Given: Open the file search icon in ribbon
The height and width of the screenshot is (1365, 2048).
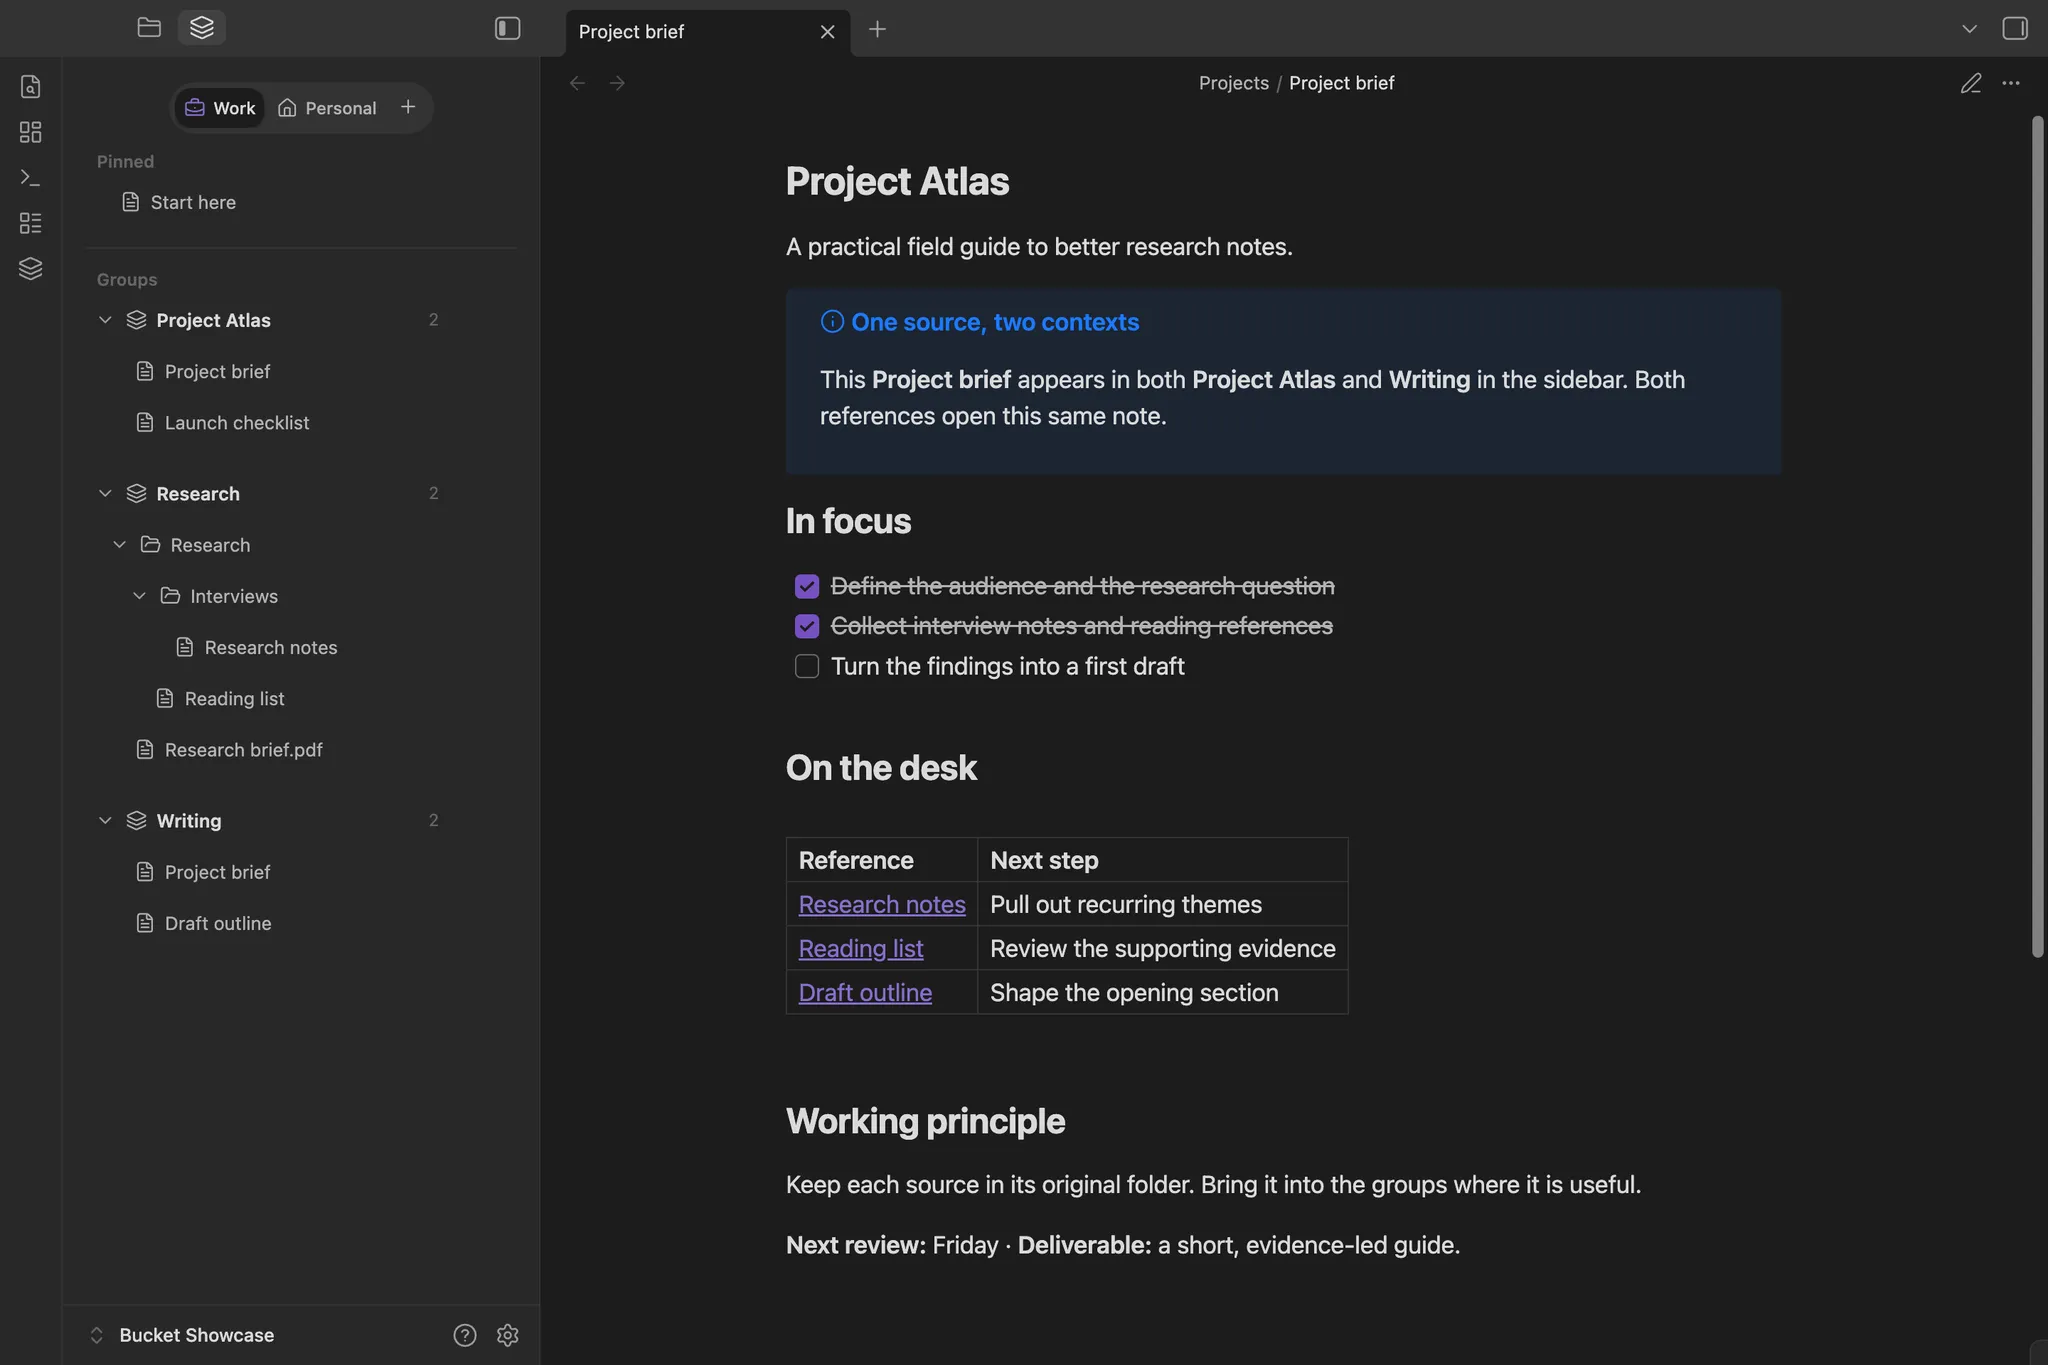Looking at the screenshot, I should pyautogui.click(x=31, y=87).
